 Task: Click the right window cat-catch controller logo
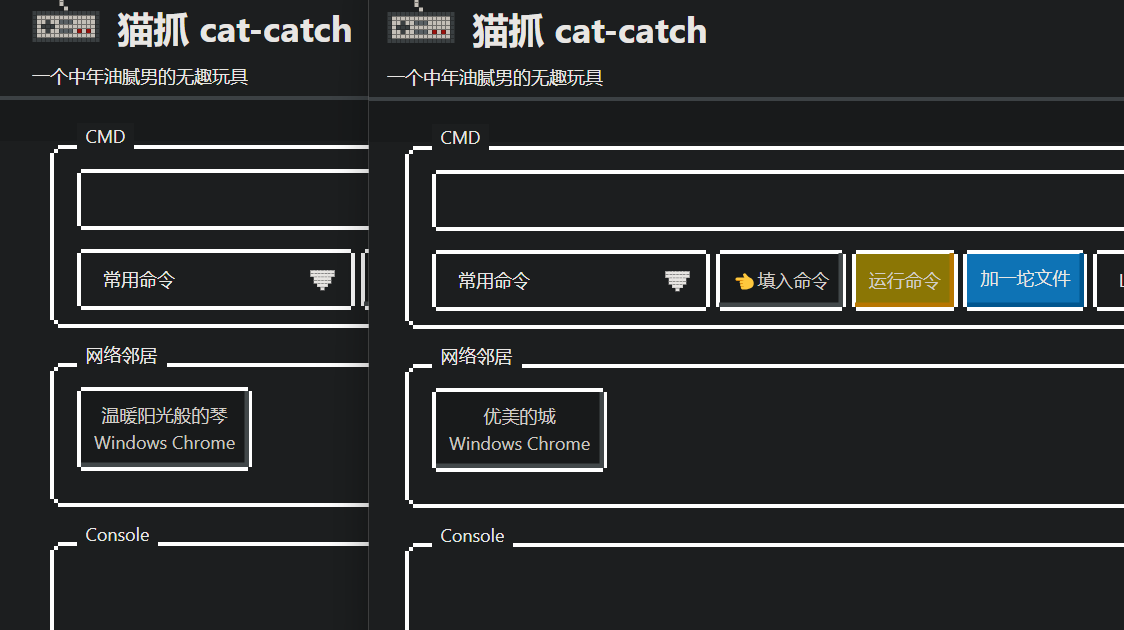click(x=421, y=22)
